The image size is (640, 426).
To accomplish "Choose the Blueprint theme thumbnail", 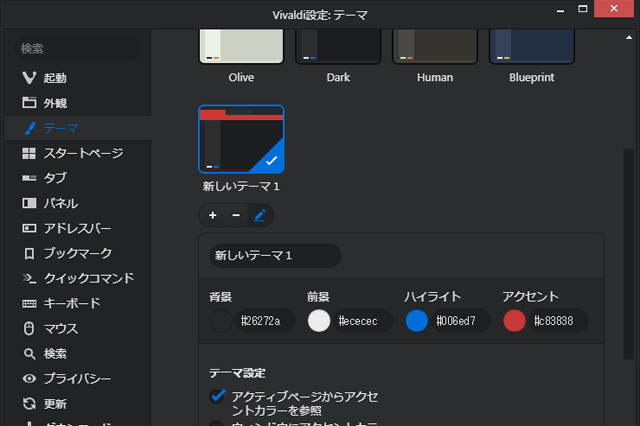I will [x=532, y=46].
